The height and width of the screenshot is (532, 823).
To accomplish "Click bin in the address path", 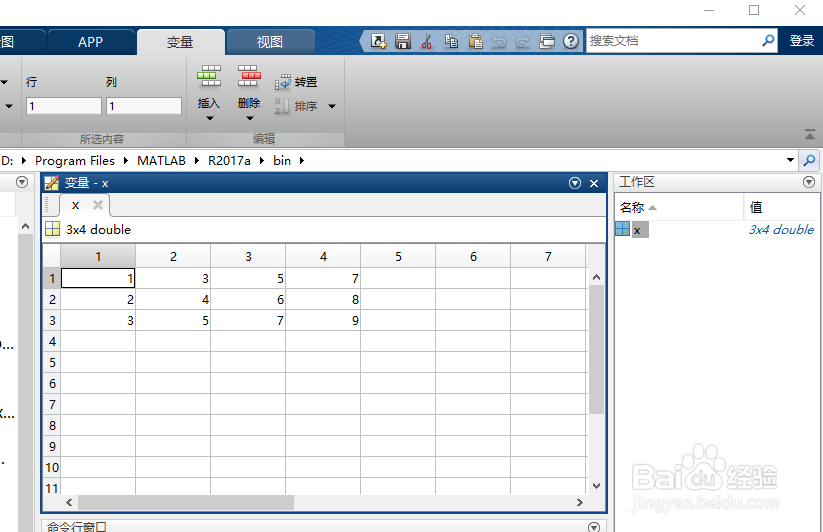I will pyautogui.click(x=282, y=161).
